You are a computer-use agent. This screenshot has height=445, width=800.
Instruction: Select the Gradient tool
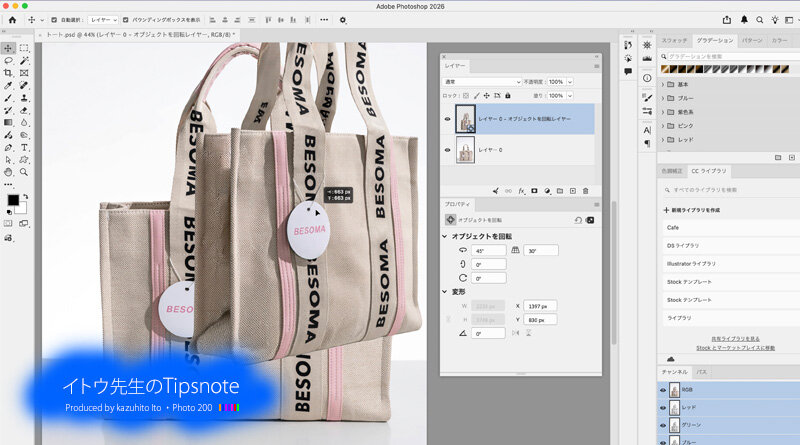tap(8, 122)
